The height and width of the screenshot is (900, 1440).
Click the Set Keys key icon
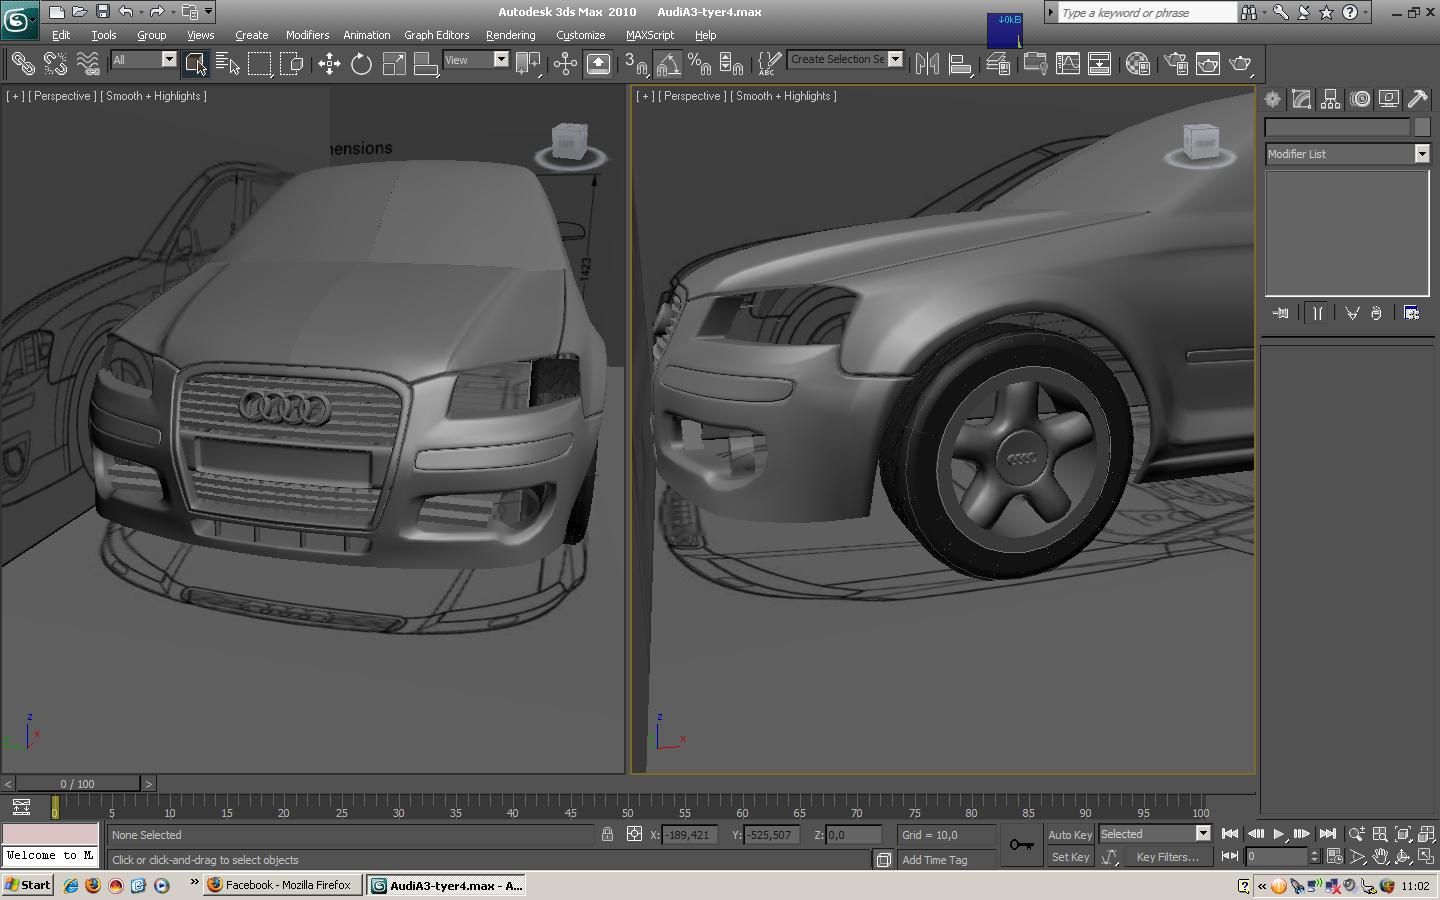coord(1021,845)
